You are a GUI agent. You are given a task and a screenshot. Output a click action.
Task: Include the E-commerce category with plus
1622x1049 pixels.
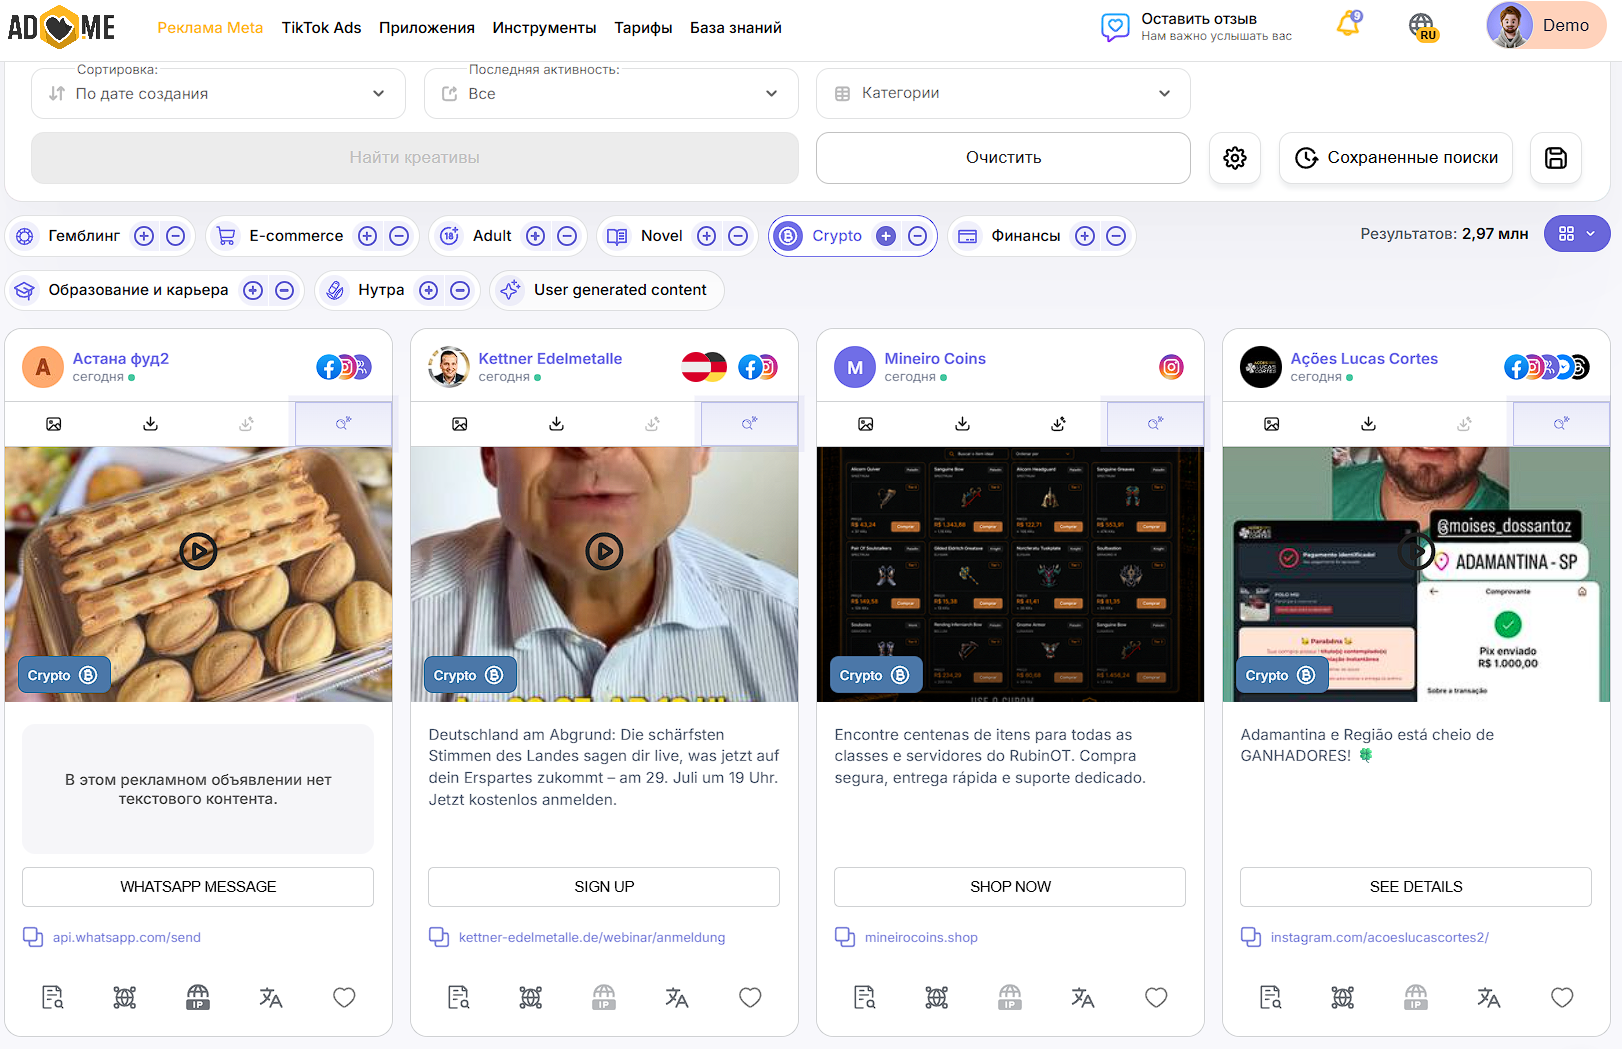point(368,236)
